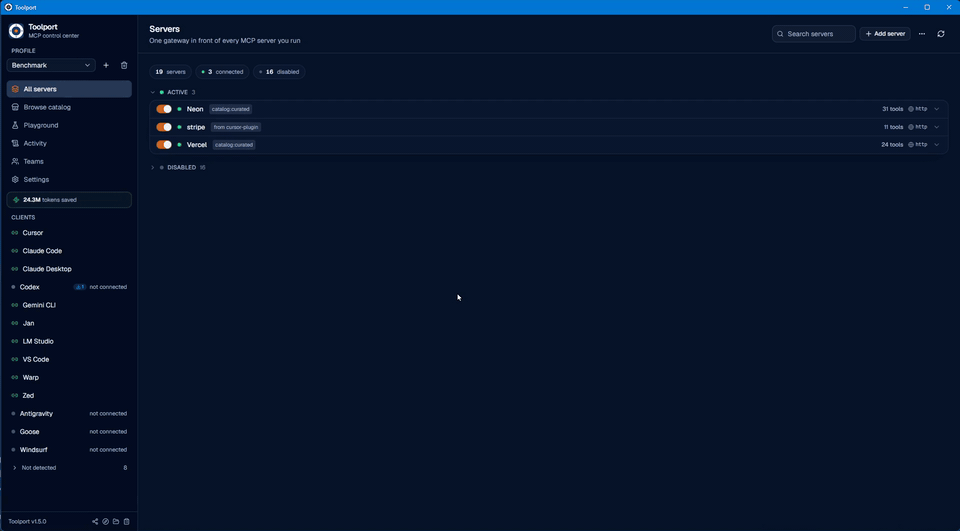Click the 19 servers filter pill
This screenshot has width=960, height=531.
[170, 72]
